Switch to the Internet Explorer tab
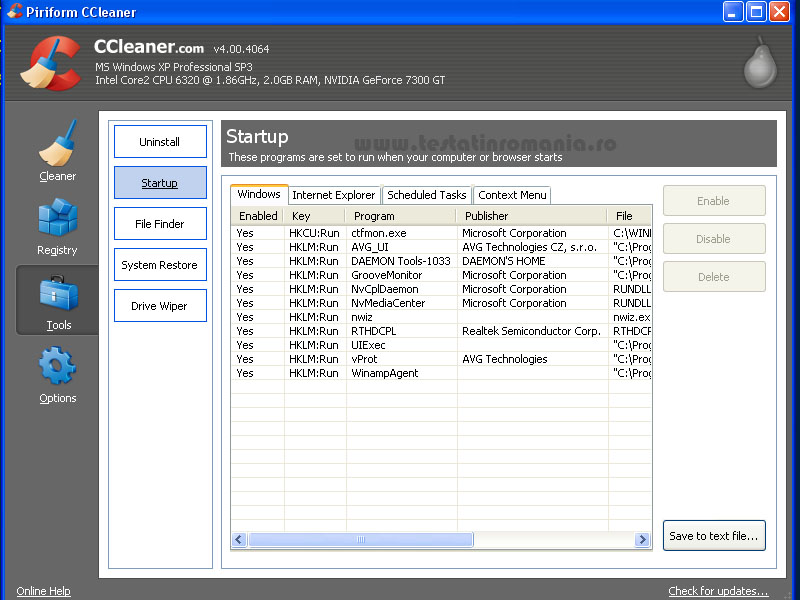Viewport: 800px width, 600px height. coord(333,195)
